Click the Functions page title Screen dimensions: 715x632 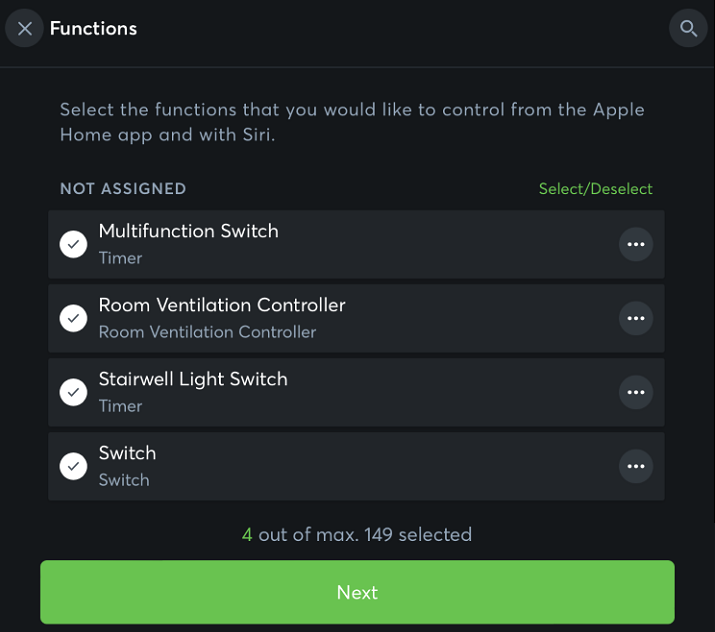point(93,29)
